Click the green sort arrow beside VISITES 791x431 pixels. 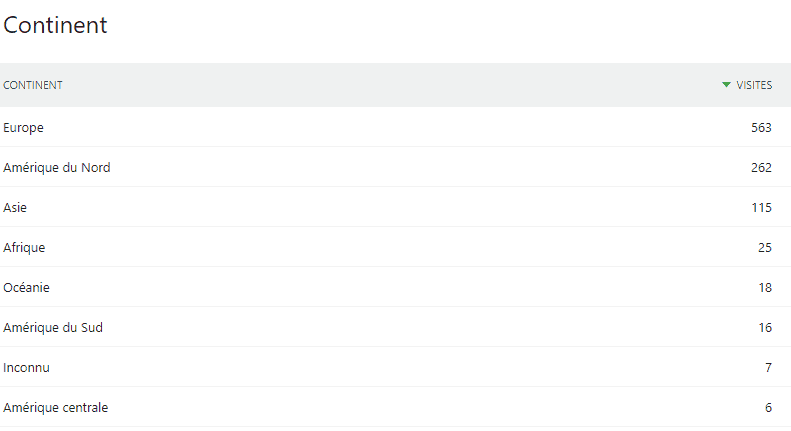tap(726, 85)
